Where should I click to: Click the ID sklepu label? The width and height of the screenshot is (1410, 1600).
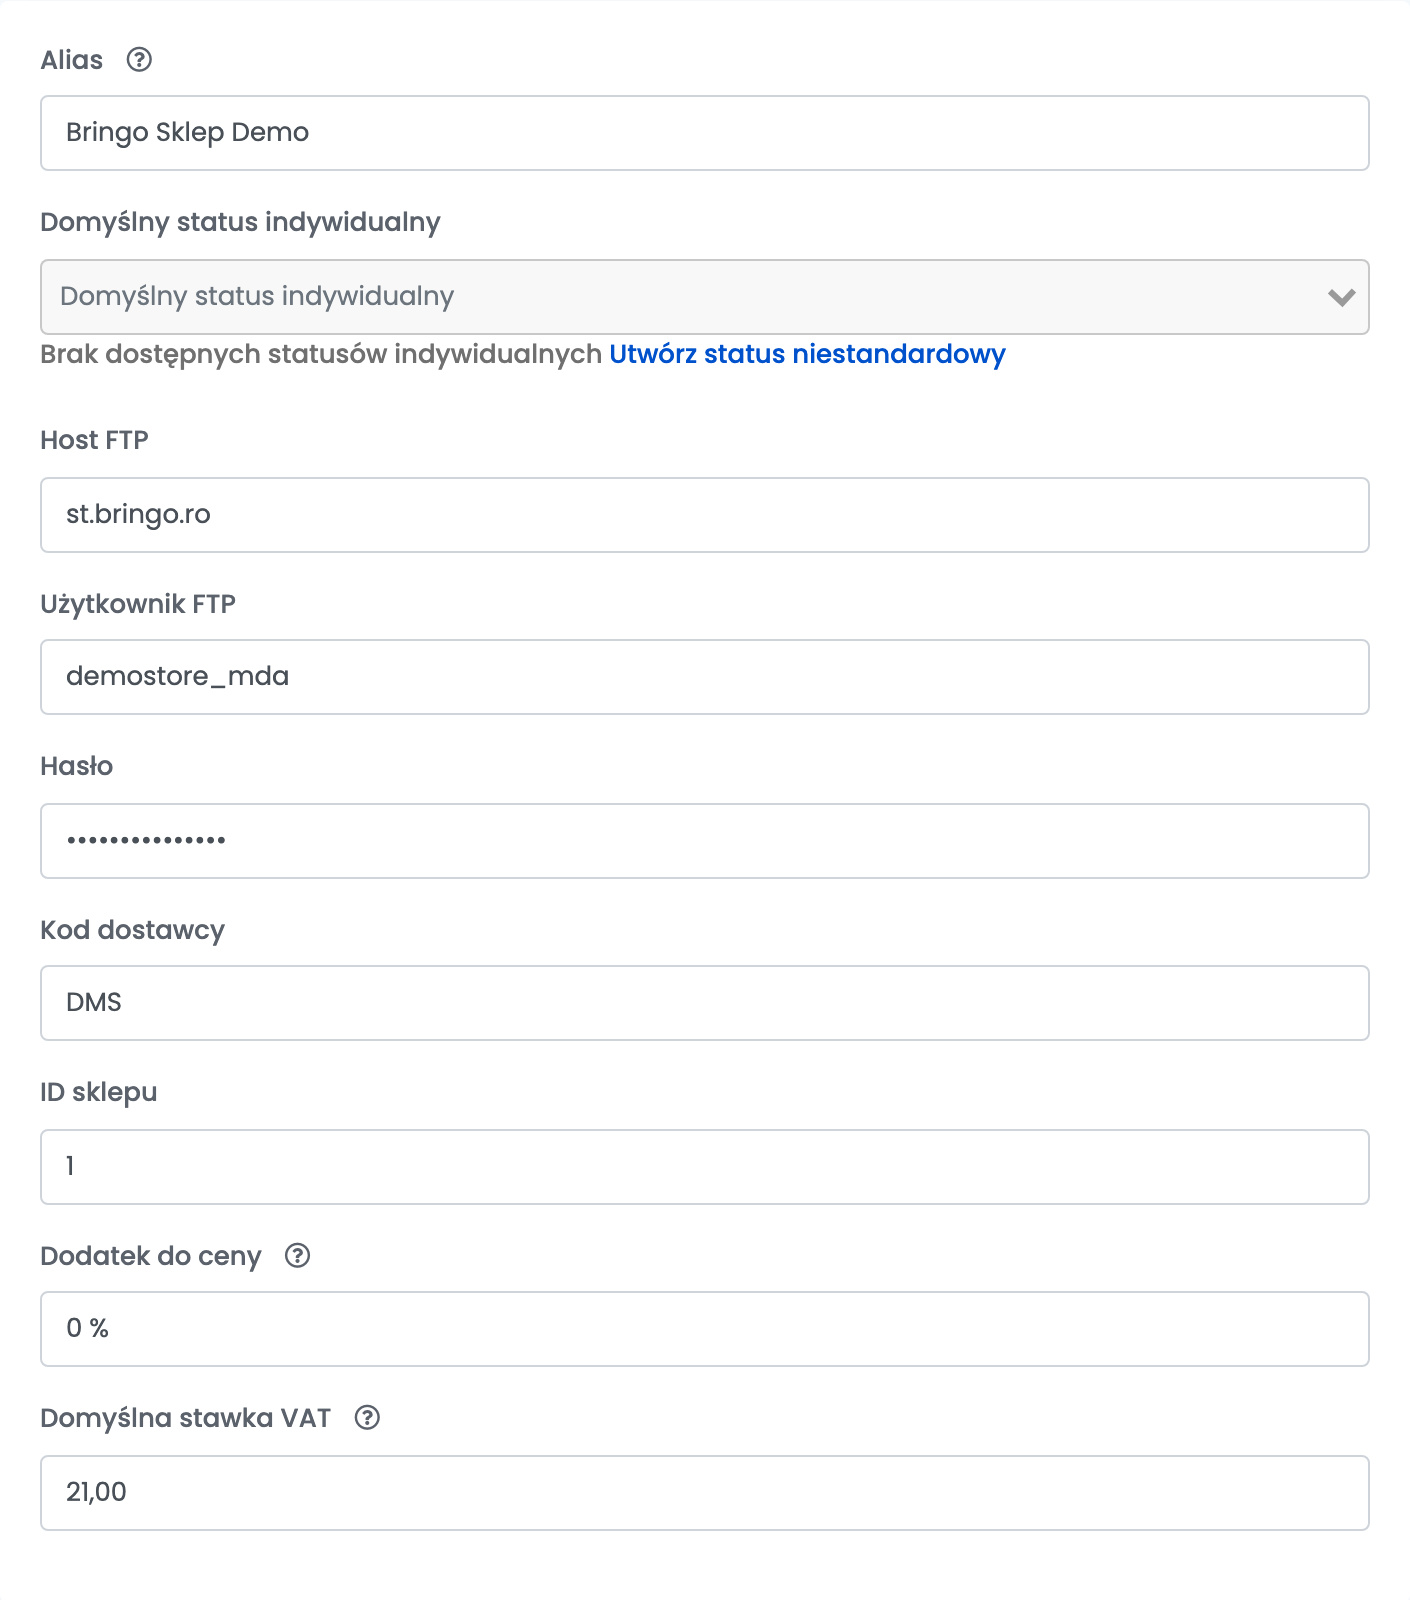[98, 1092]
